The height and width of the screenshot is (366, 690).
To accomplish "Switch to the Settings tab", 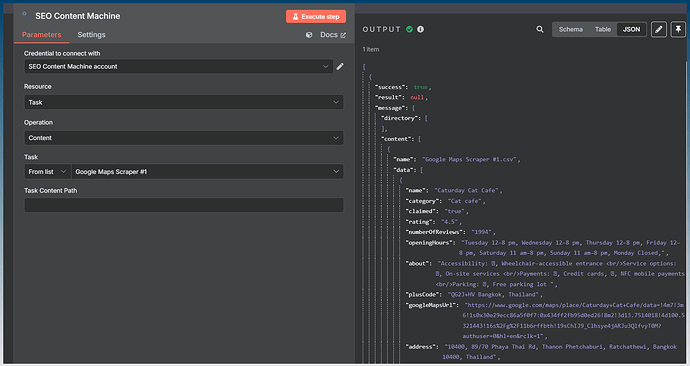I will [x=92, y=35].
